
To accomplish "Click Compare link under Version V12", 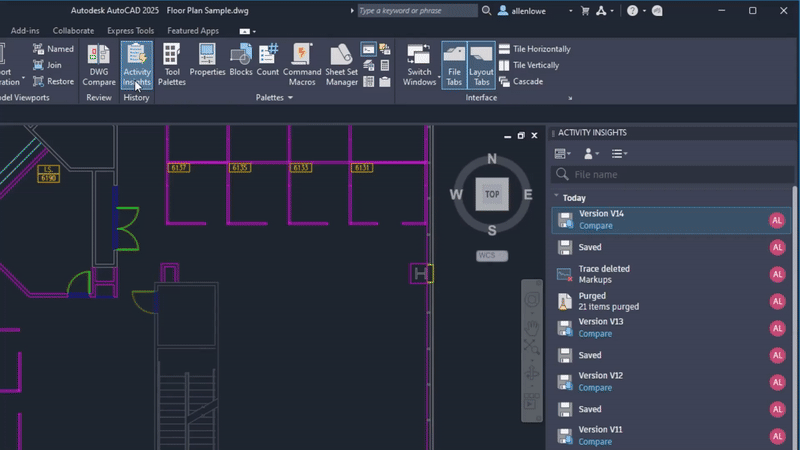I will [x=595, y=388].
